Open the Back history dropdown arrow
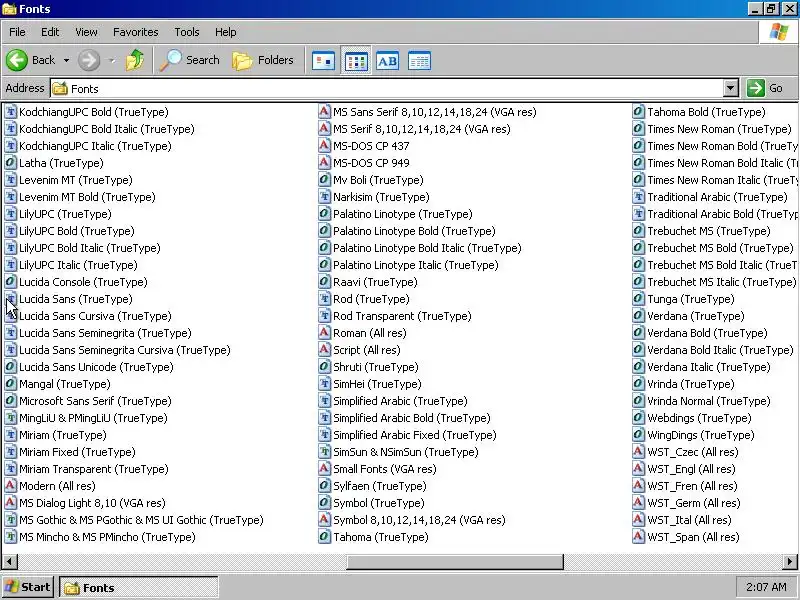The image size is (800, 600). click(66, 61)
